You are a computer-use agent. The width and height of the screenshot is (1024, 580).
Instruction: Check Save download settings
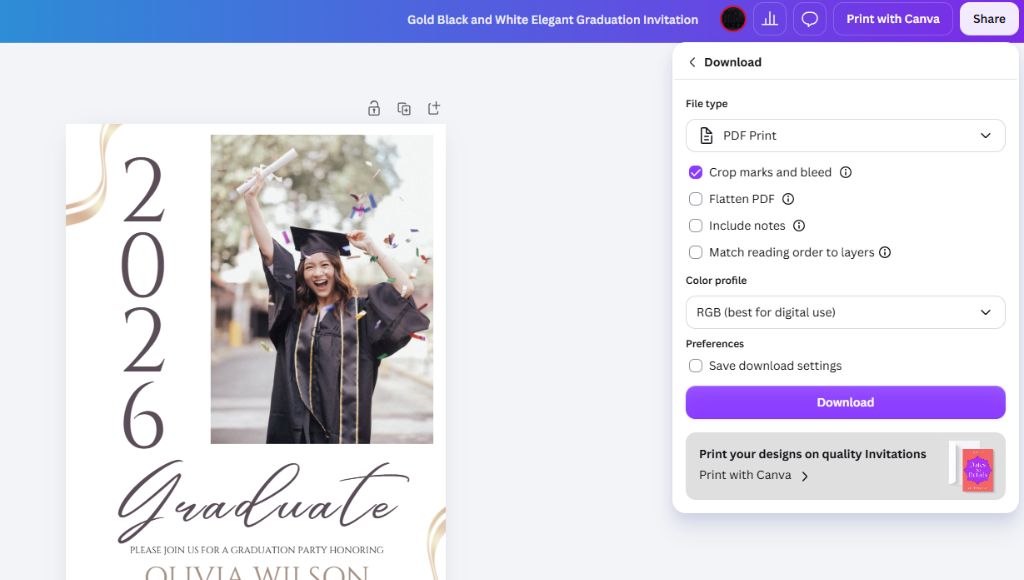696,366
